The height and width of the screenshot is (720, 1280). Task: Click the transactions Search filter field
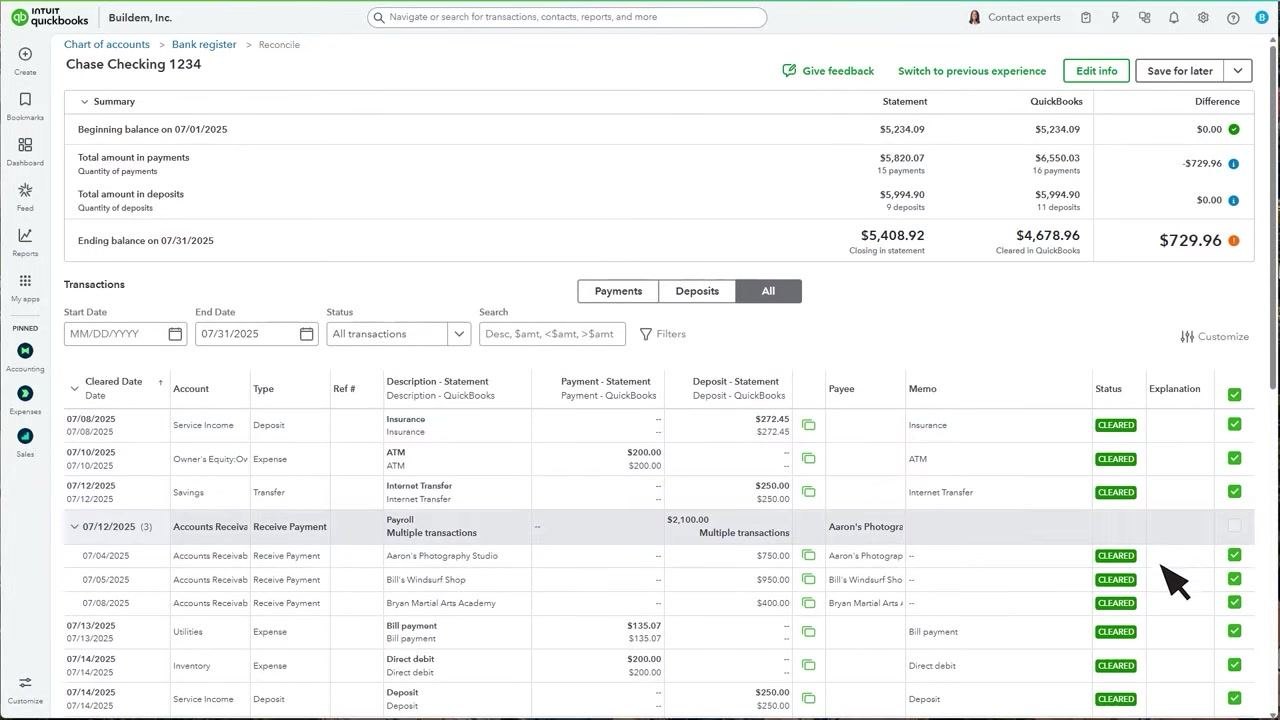[552, 334]
